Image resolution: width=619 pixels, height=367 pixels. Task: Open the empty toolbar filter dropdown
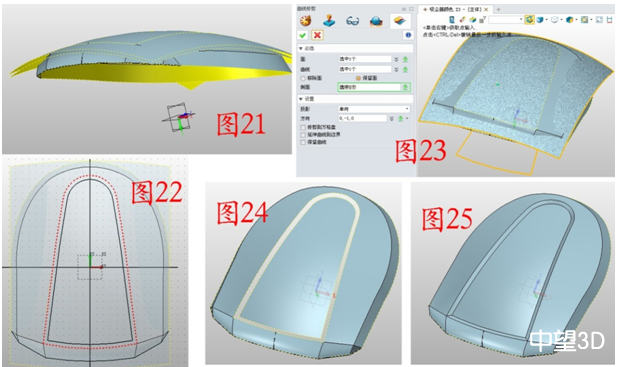pyautogui.click(x=506, y=19)
